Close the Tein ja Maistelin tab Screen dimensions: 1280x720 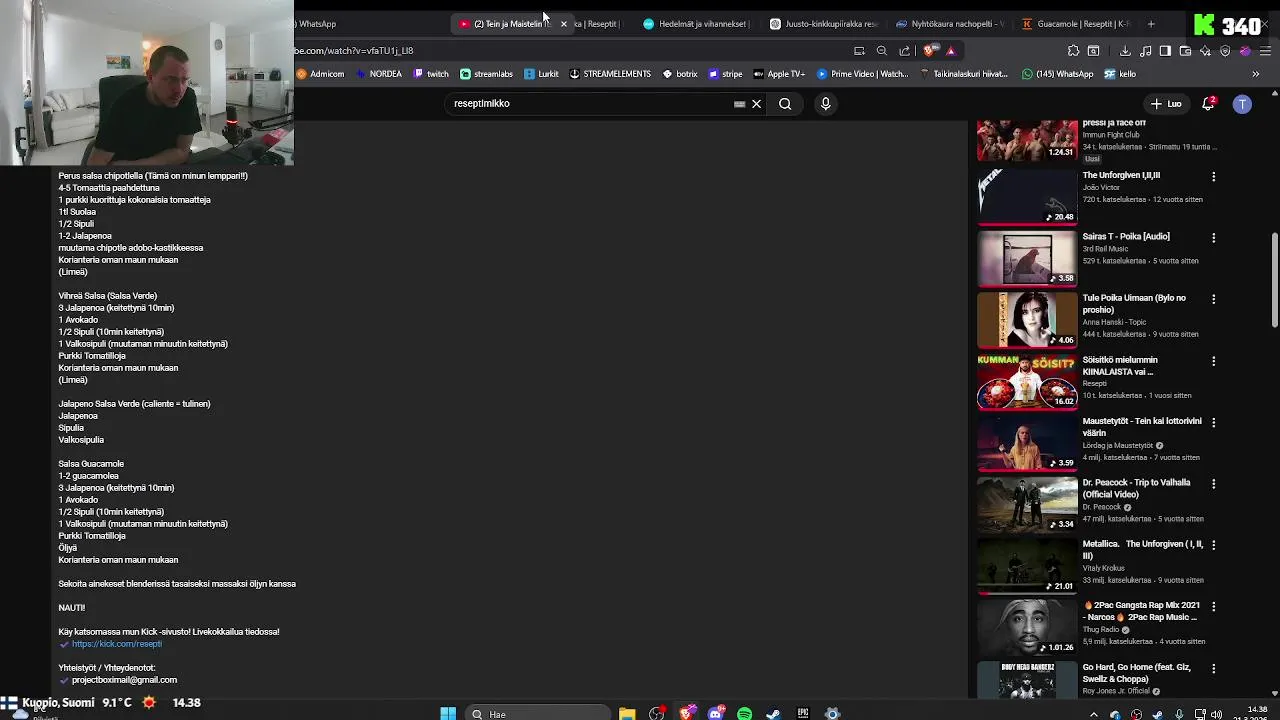click(x=563, y=24)
